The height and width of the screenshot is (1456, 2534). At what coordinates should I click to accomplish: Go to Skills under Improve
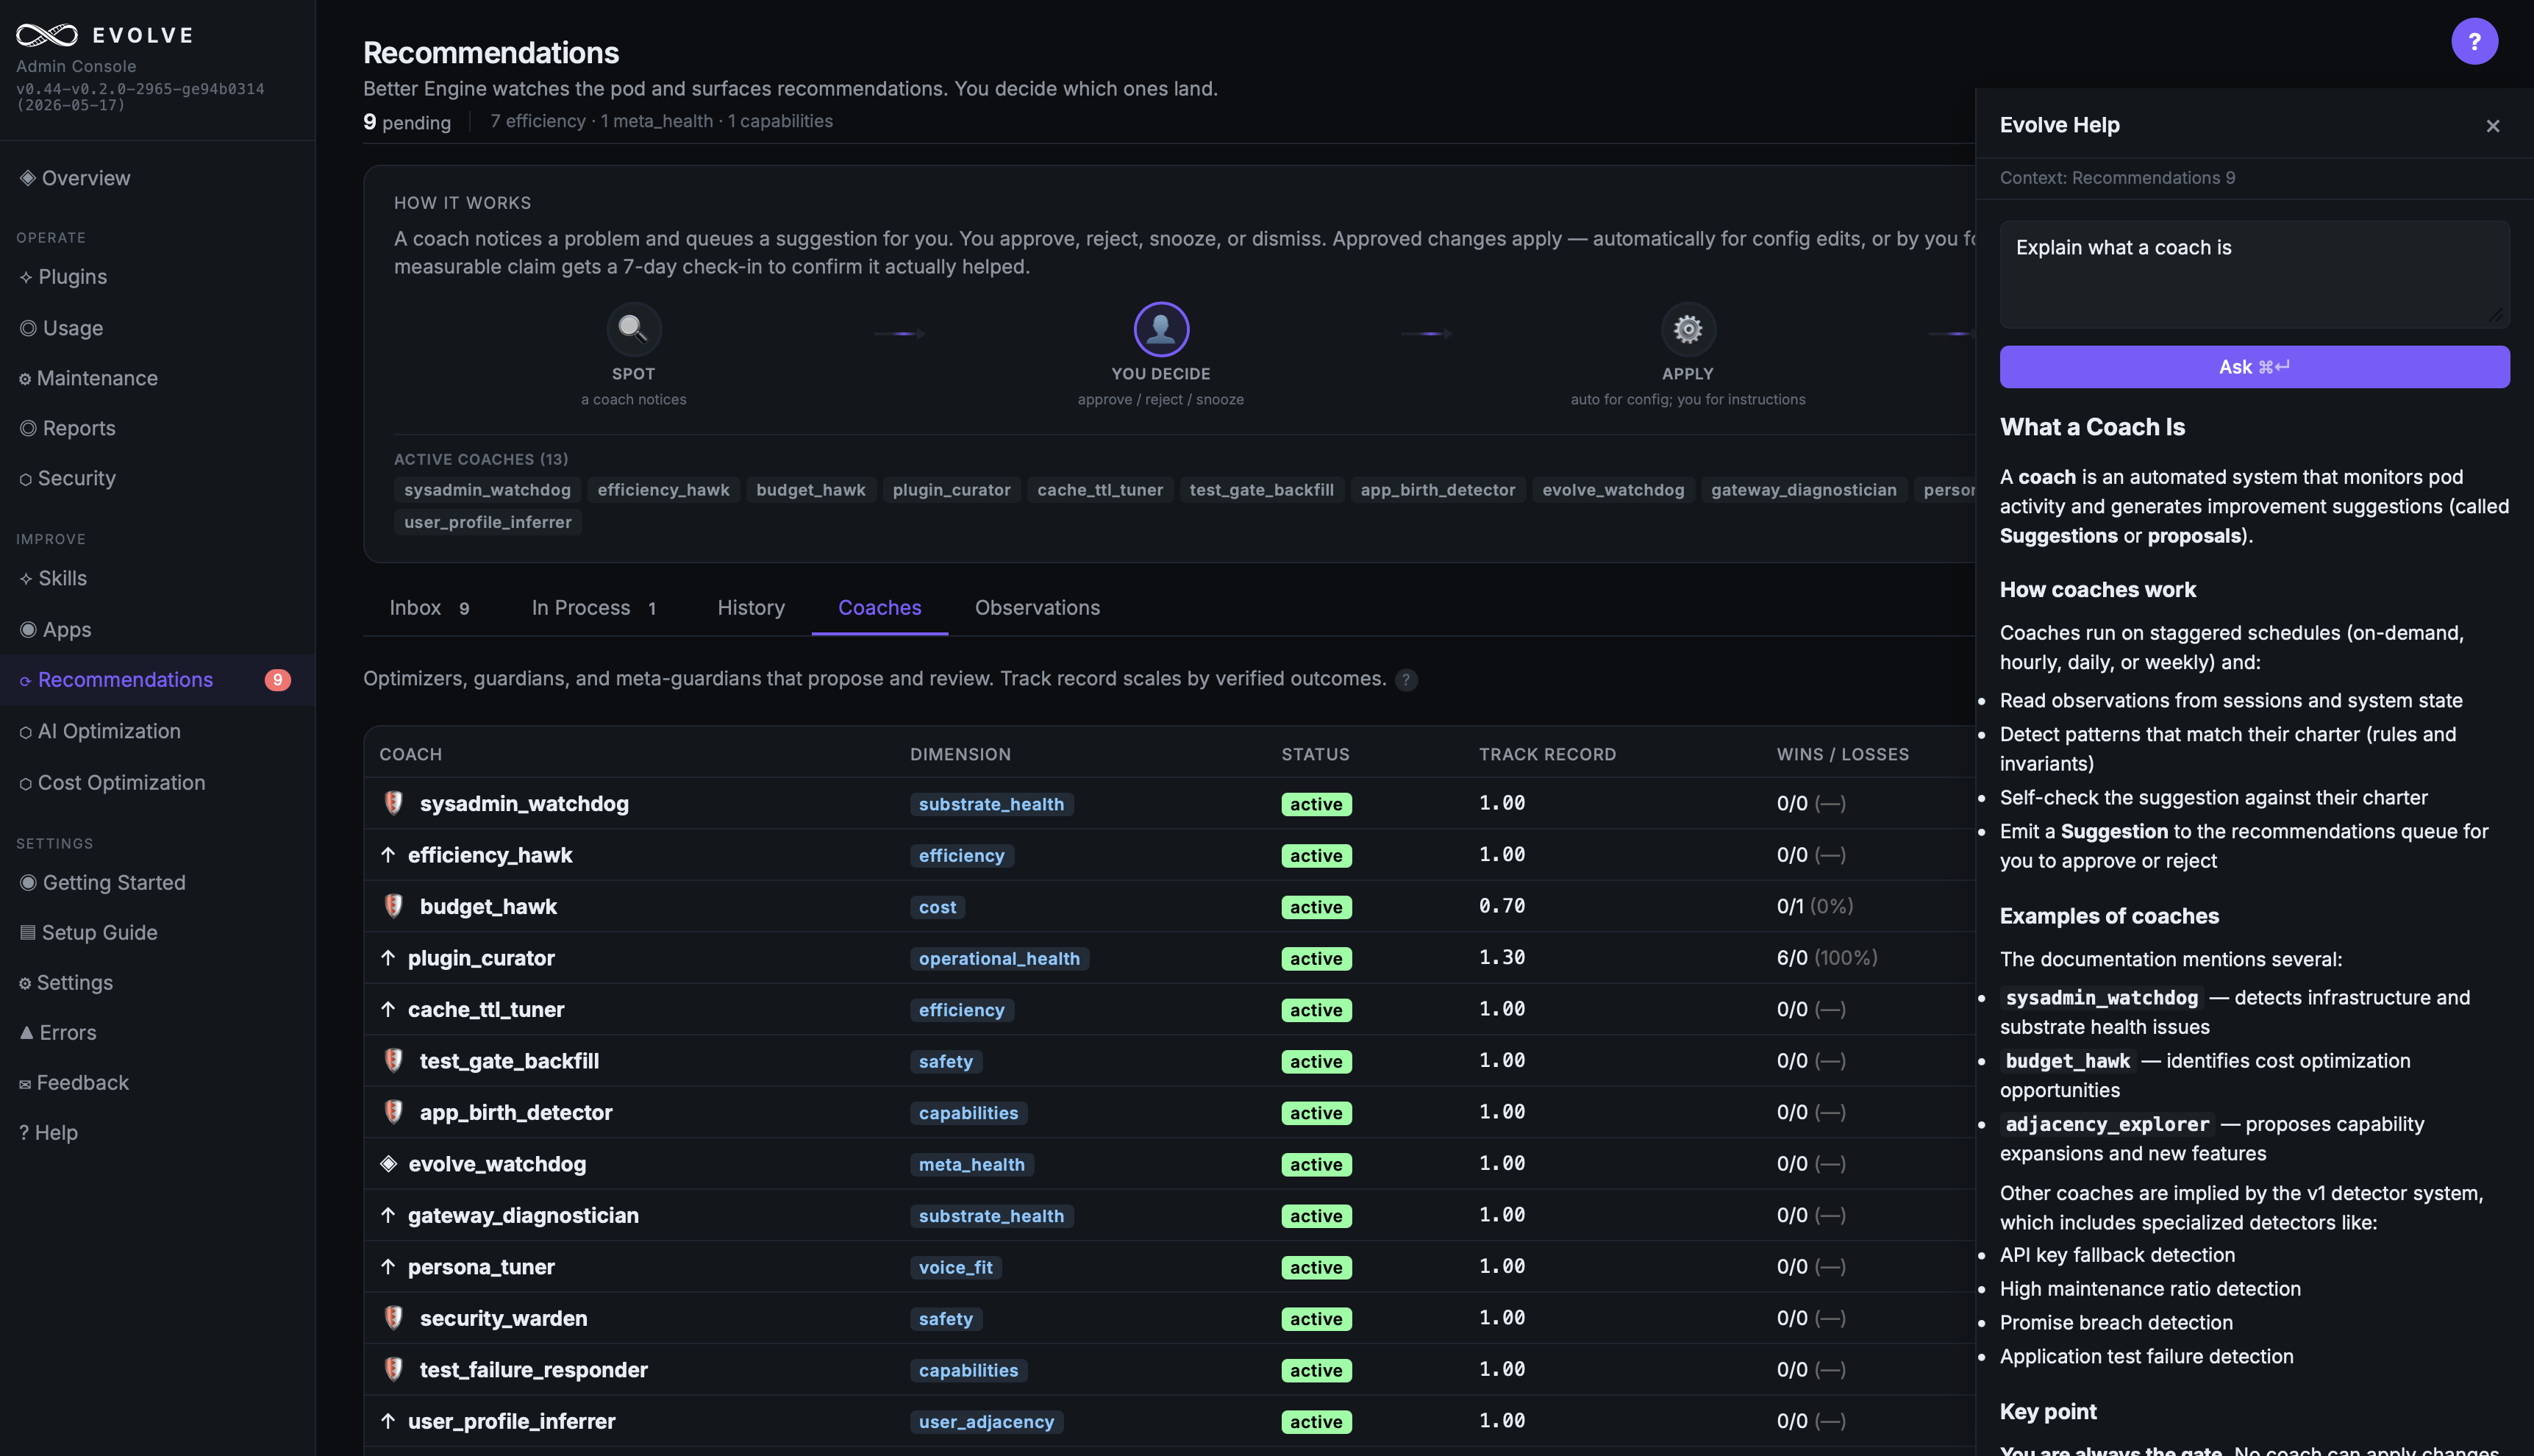click(x=157, y=578)
